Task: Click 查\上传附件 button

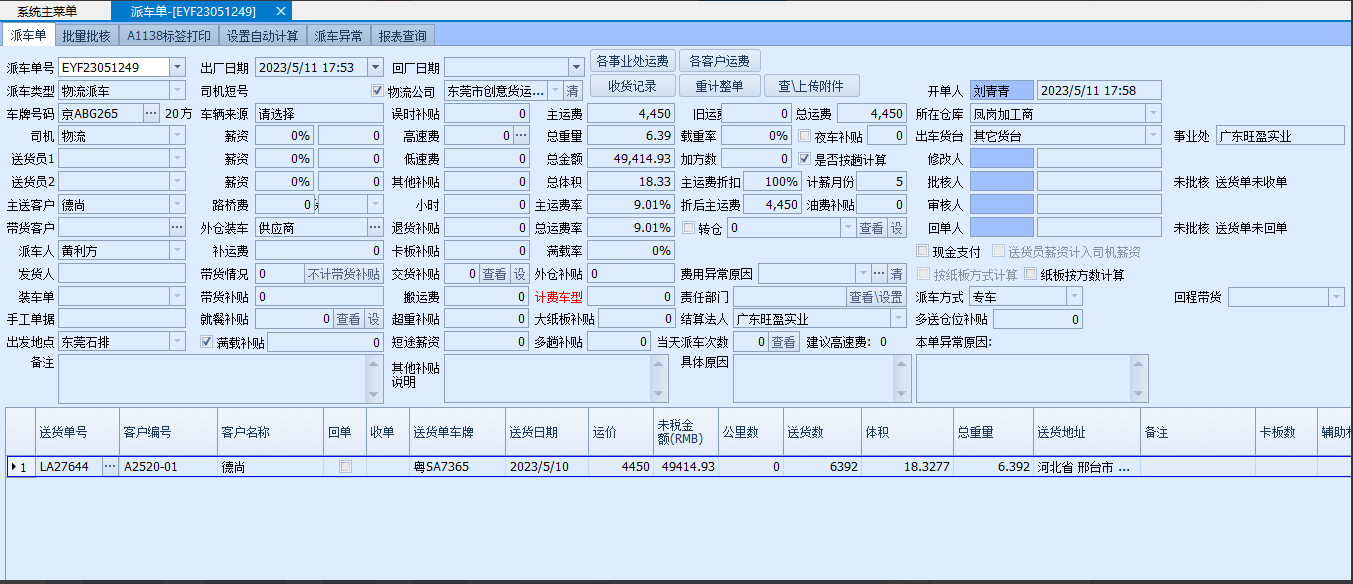Action: coord(811,86)
